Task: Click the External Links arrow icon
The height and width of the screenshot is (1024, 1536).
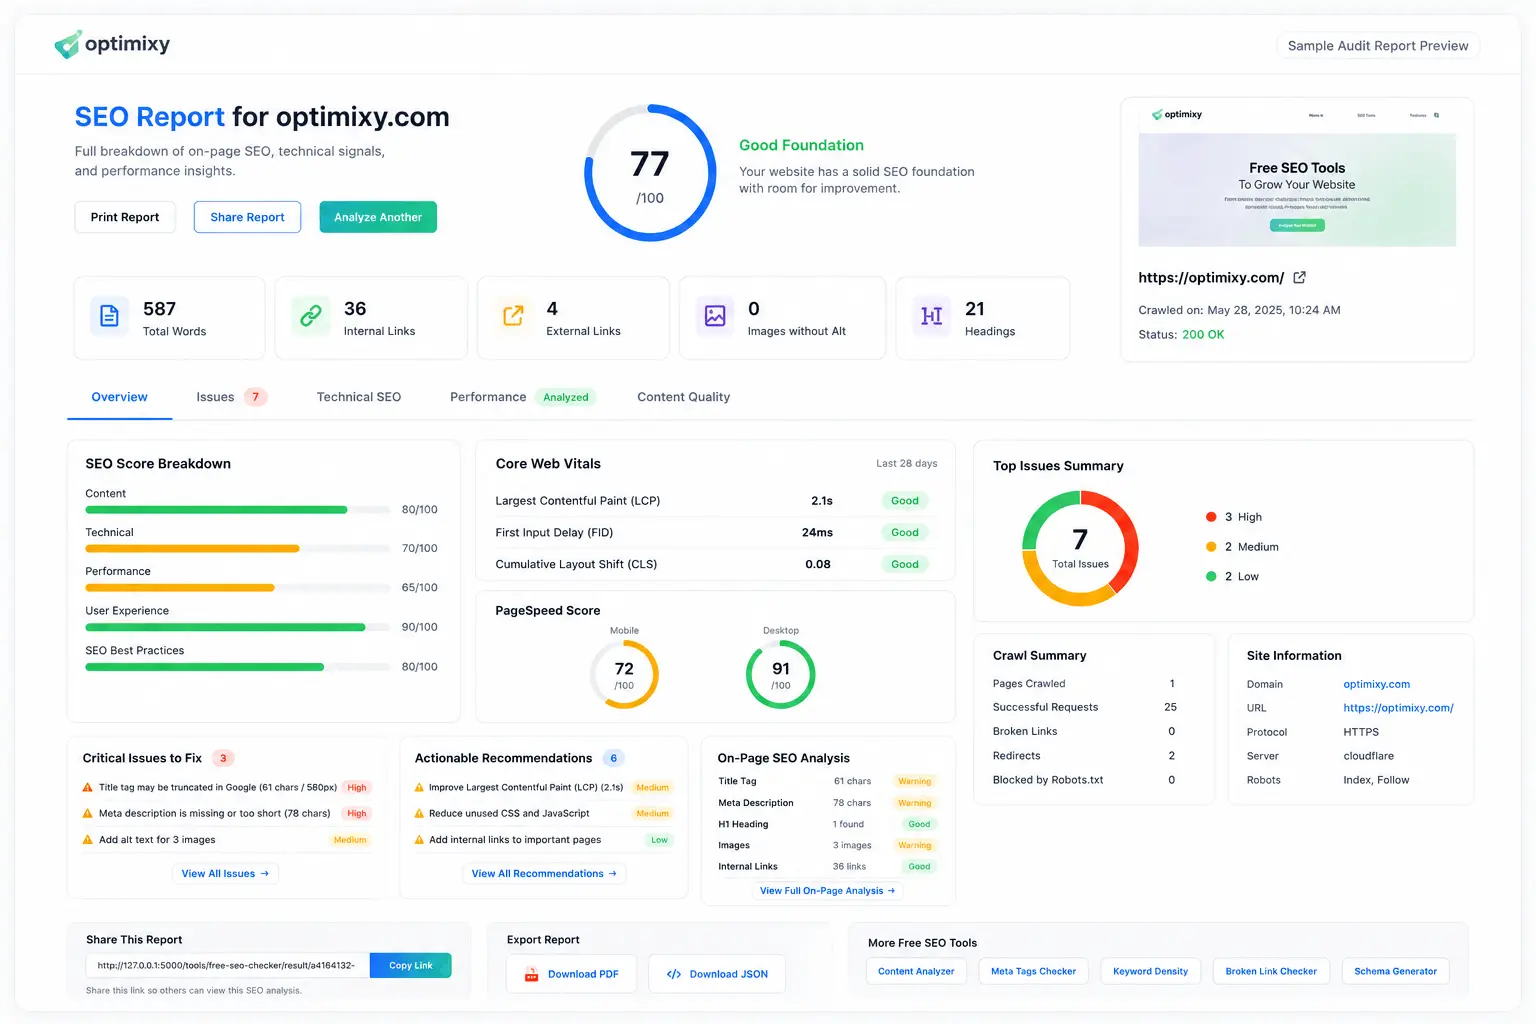Action: coord(513,316)
